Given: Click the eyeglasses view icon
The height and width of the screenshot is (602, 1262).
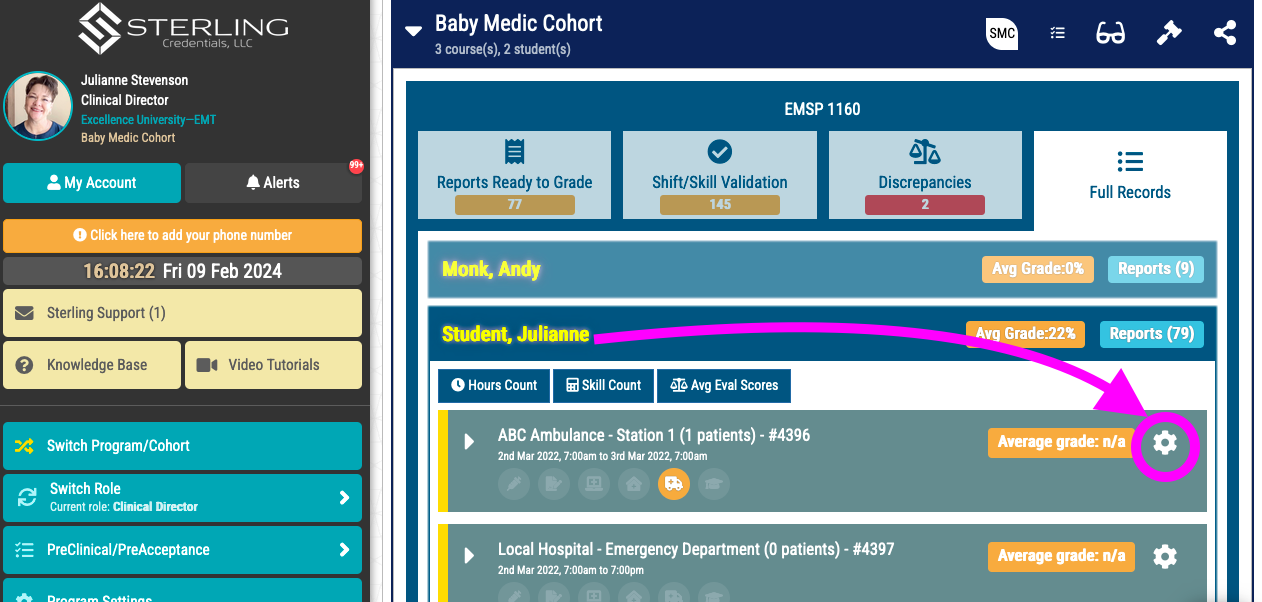Looking at the screenshot, I should pyautogui.click(x=1110, y=32).
